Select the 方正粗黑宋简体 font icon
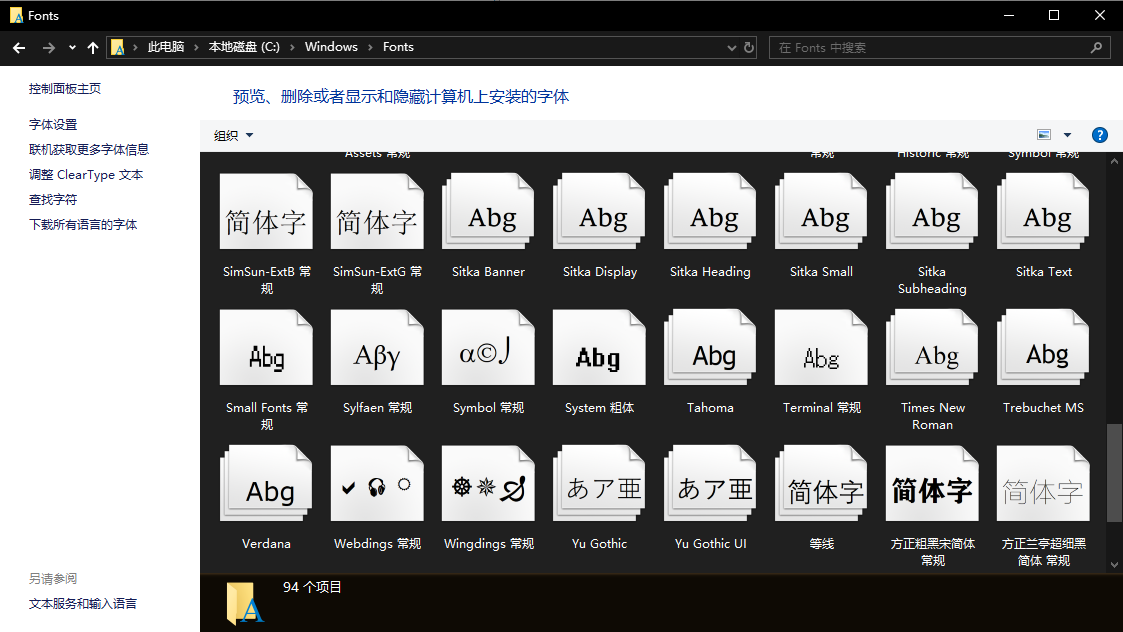This screenshot has height=632, width=1123. (932, 484)
